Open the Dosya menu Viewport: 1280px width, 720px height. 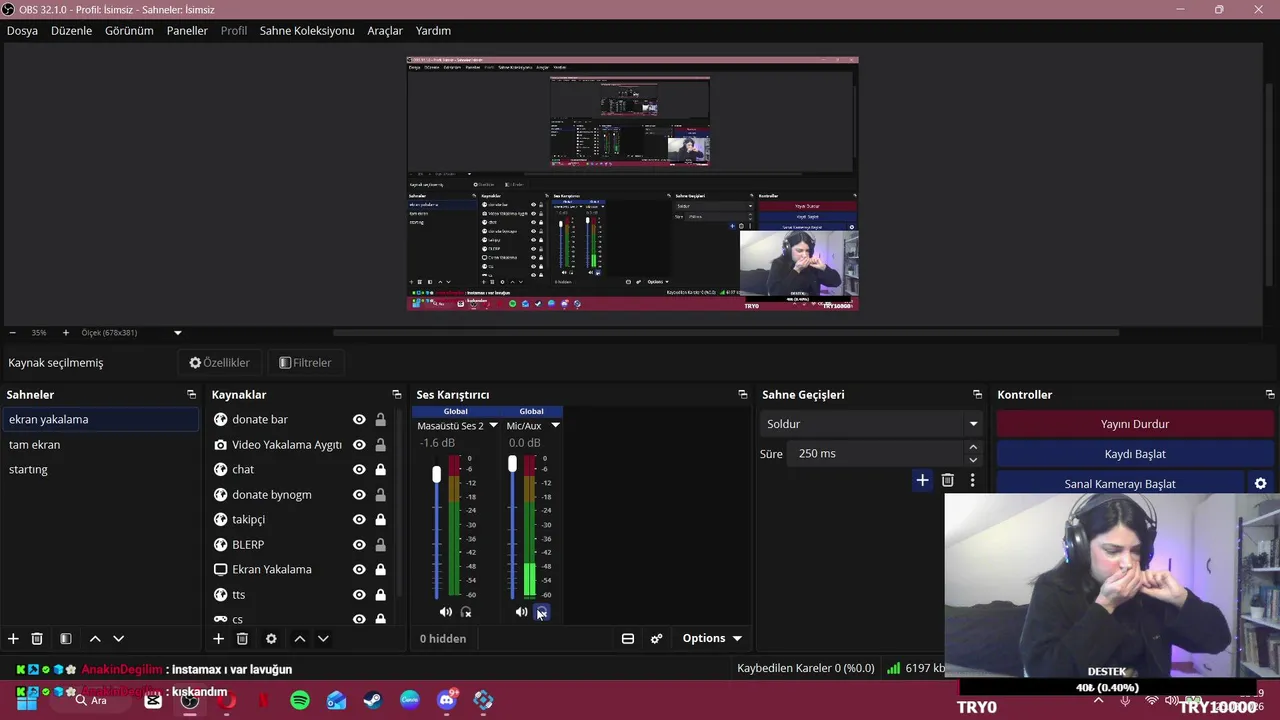click(22, 31)
